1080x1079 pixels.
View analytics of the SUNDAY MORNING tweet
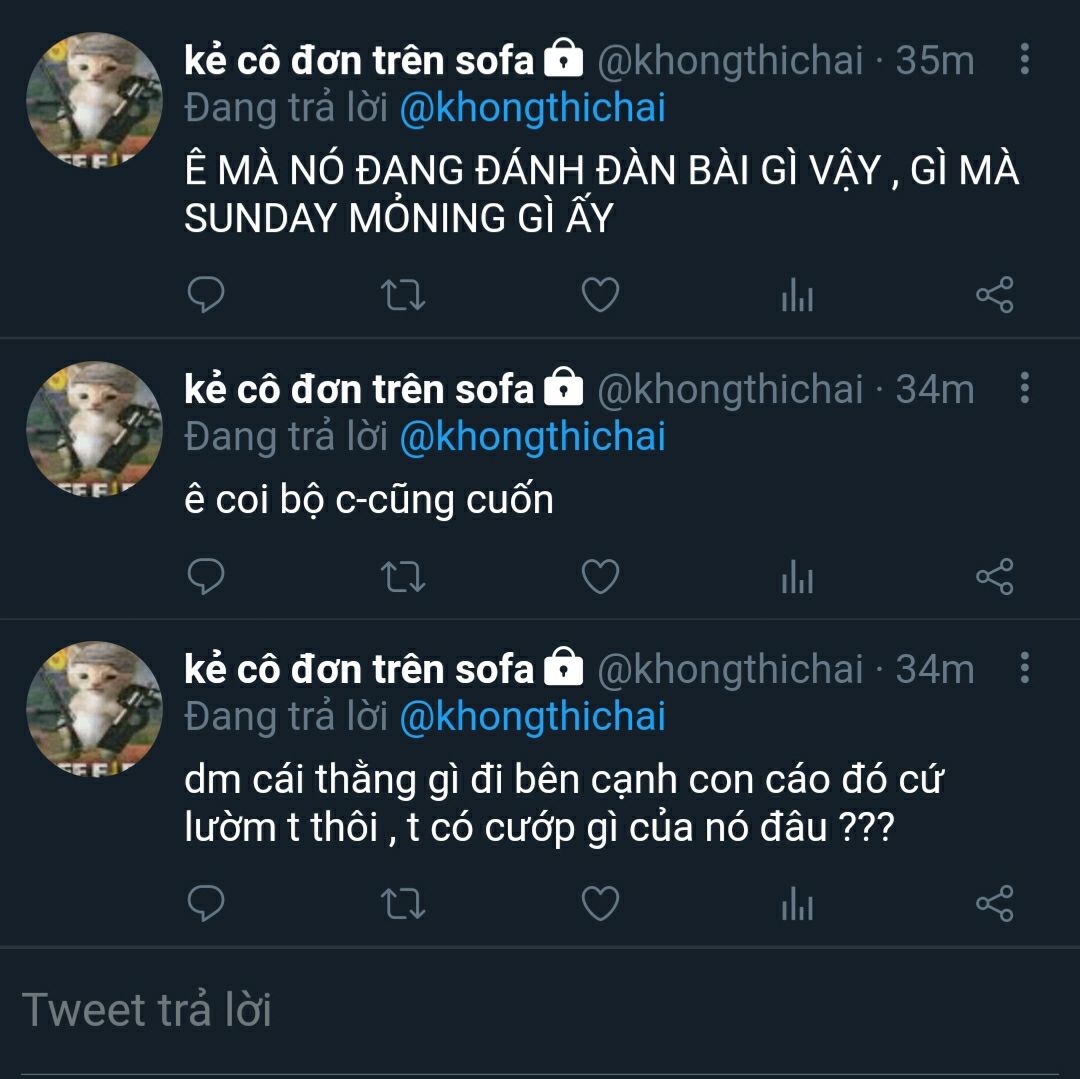(798, 295)
